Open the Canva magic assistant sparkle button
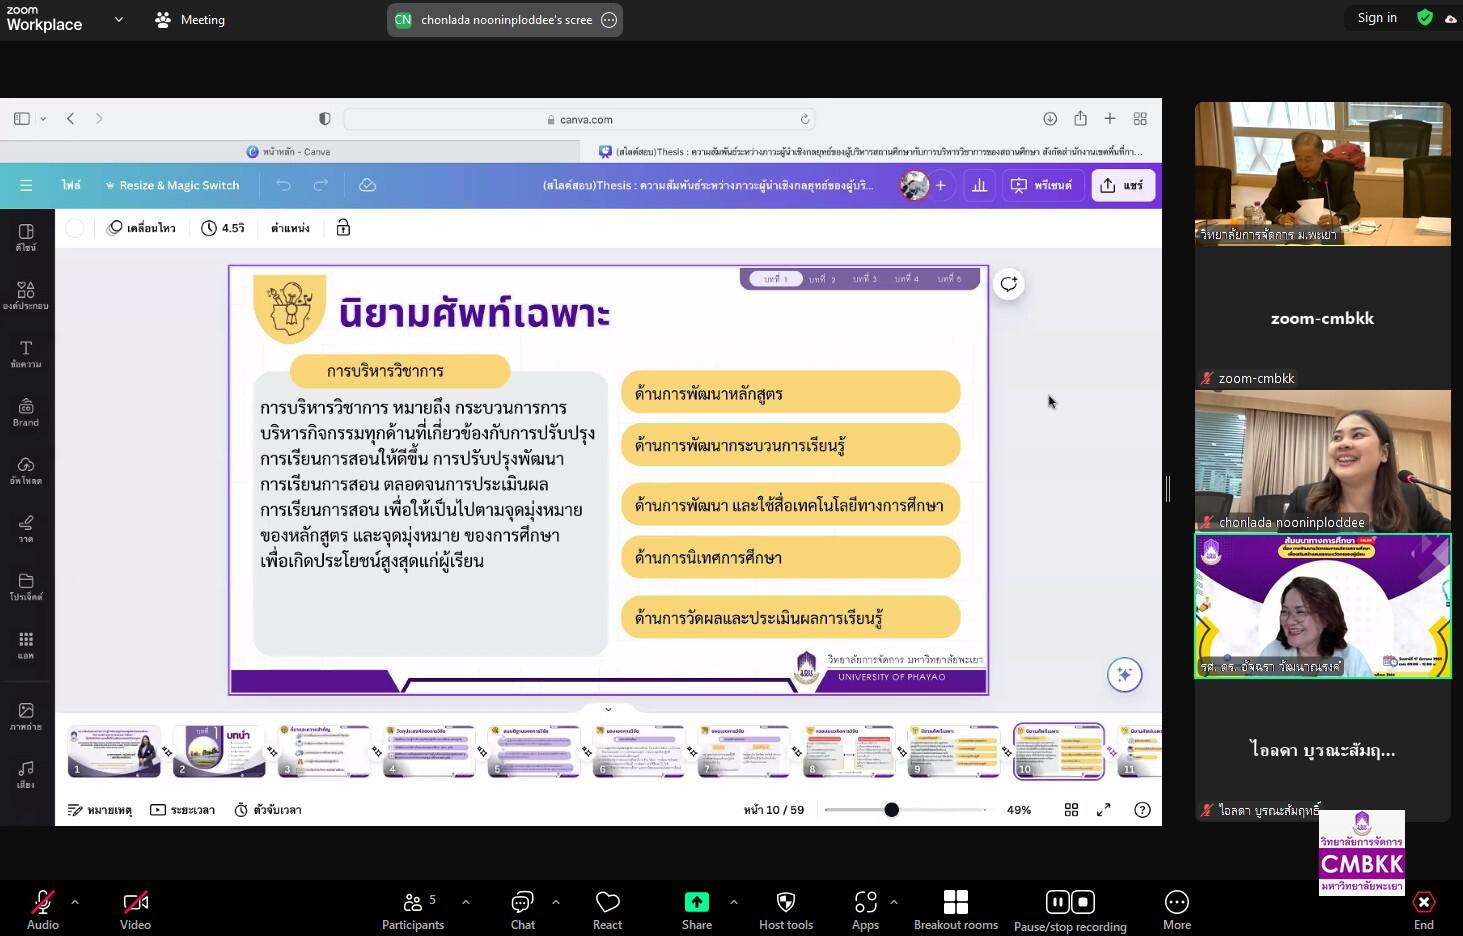Screen dimensions: 1463x936 1124,675
